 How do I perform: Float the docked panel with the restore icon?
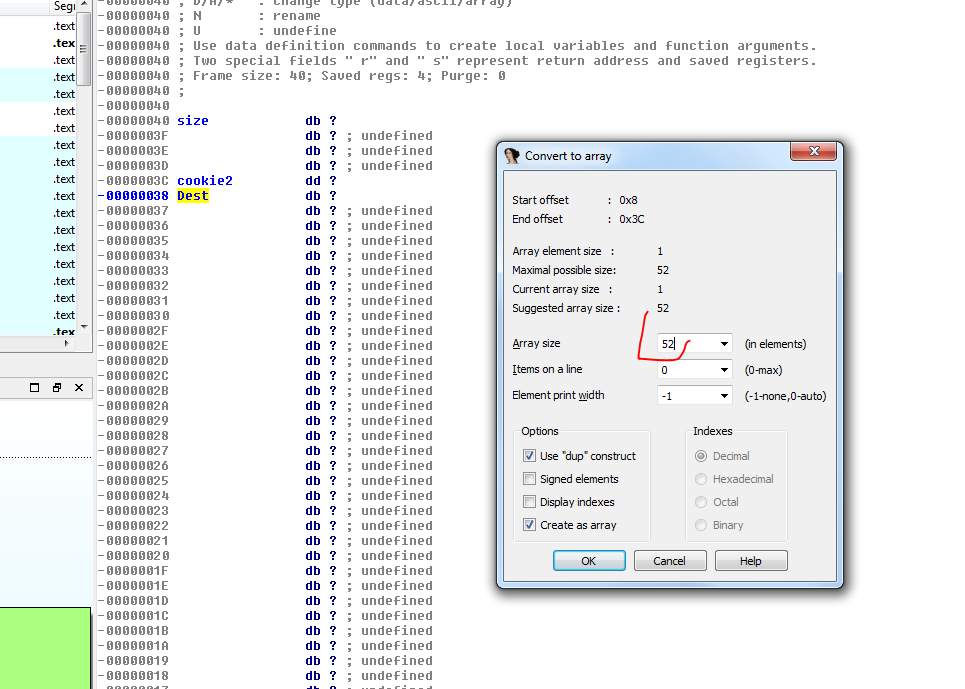point(57,387)
